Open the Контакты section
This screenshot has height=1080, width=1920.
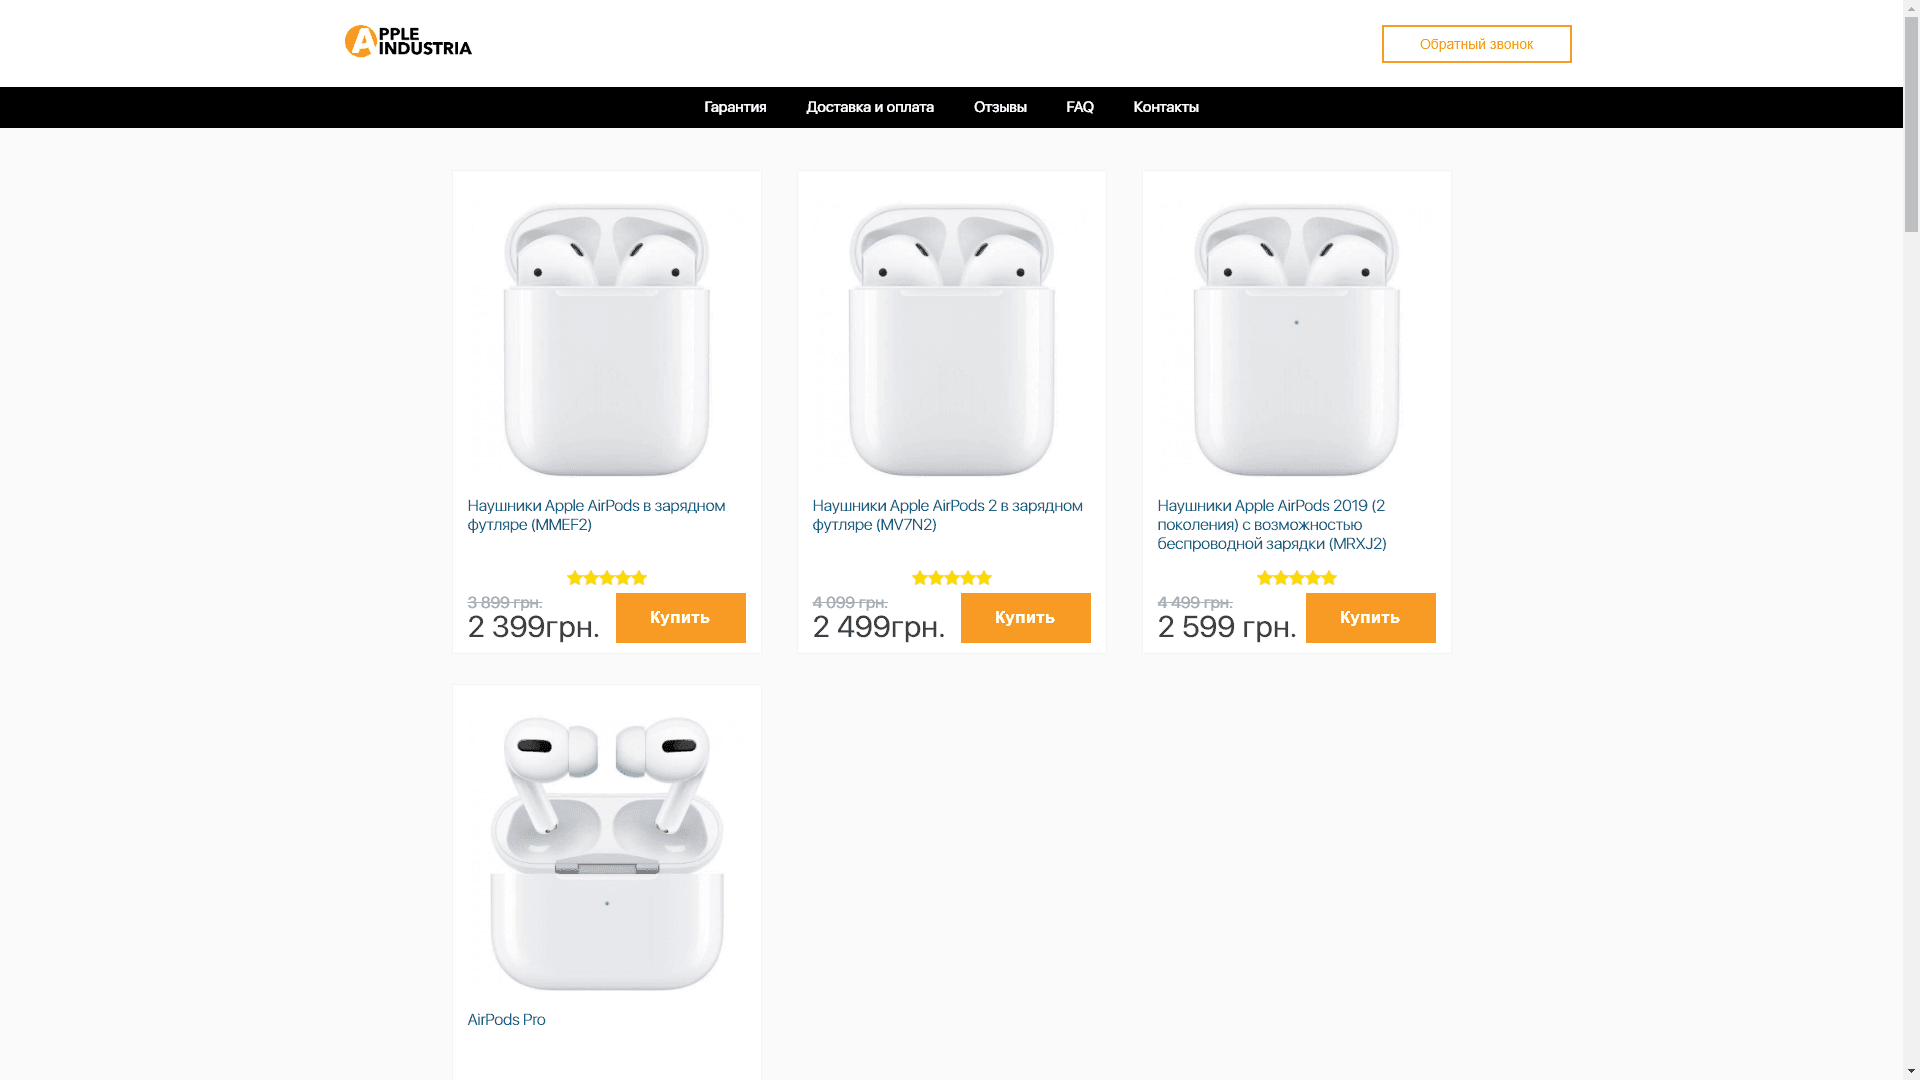1165,107
